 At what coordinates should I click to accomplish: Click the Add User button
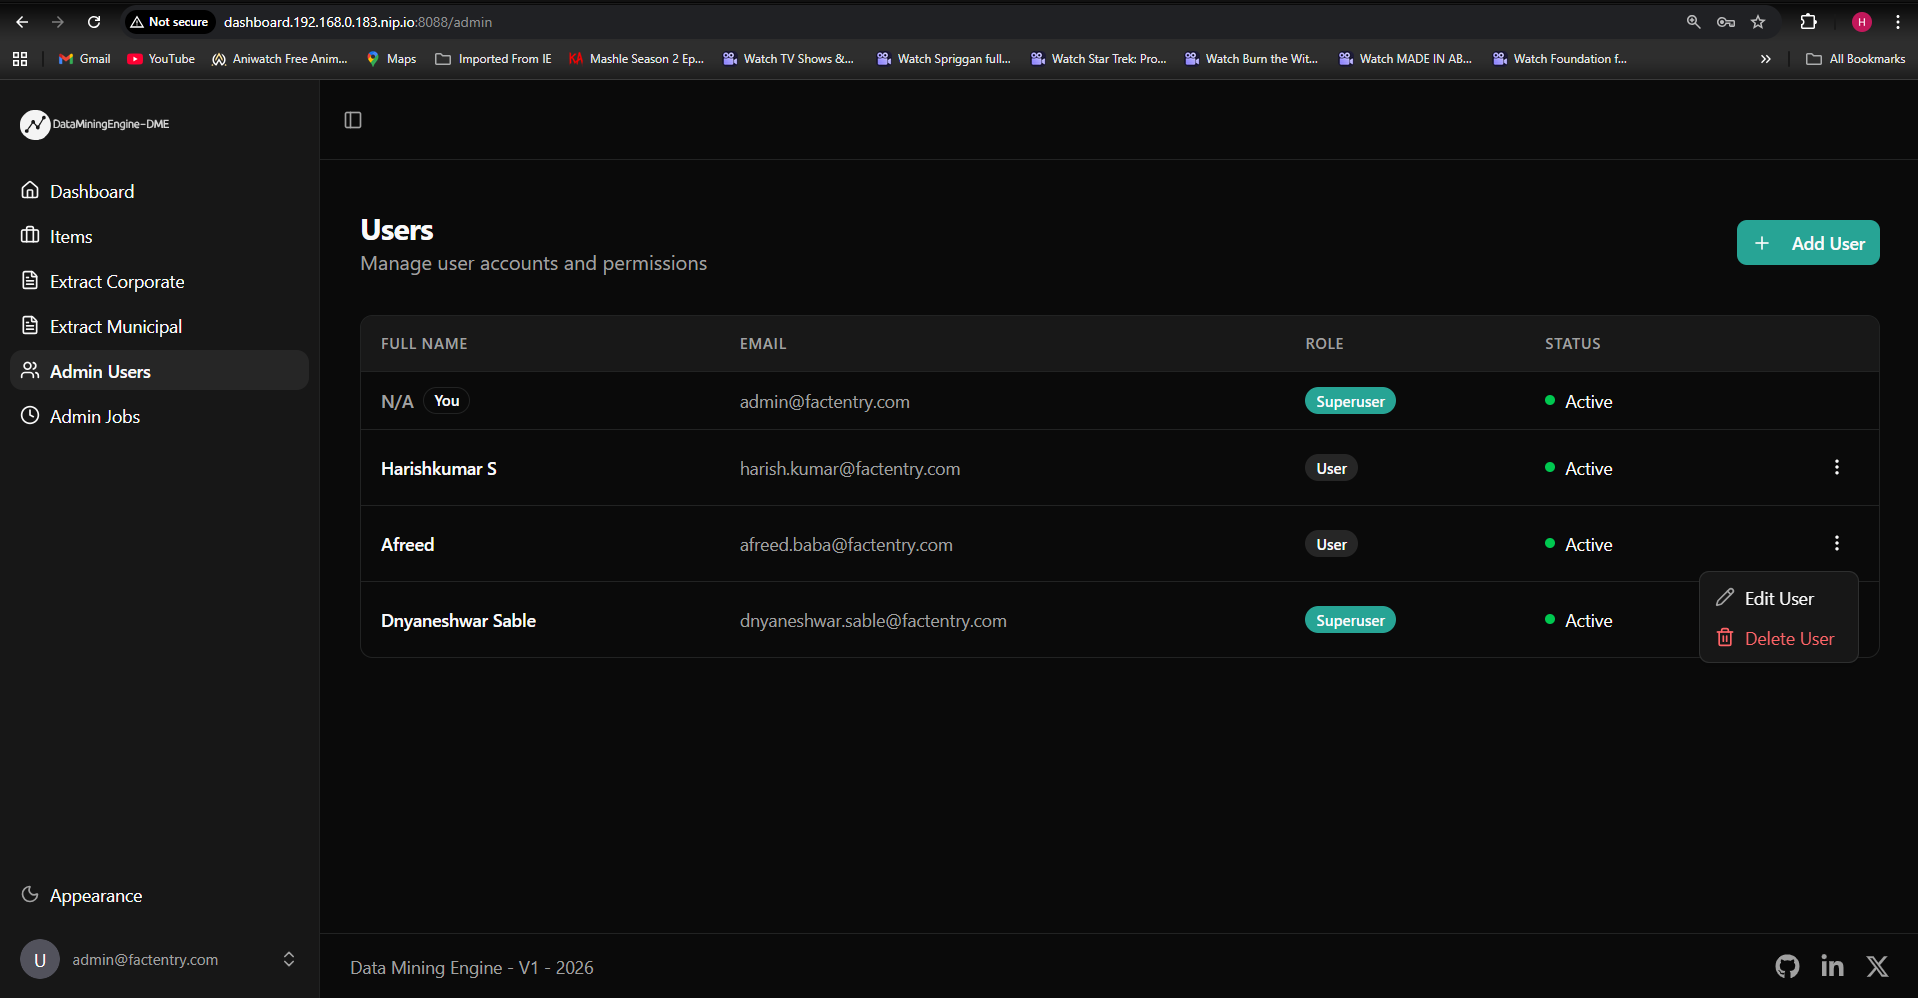point(1807,243)
